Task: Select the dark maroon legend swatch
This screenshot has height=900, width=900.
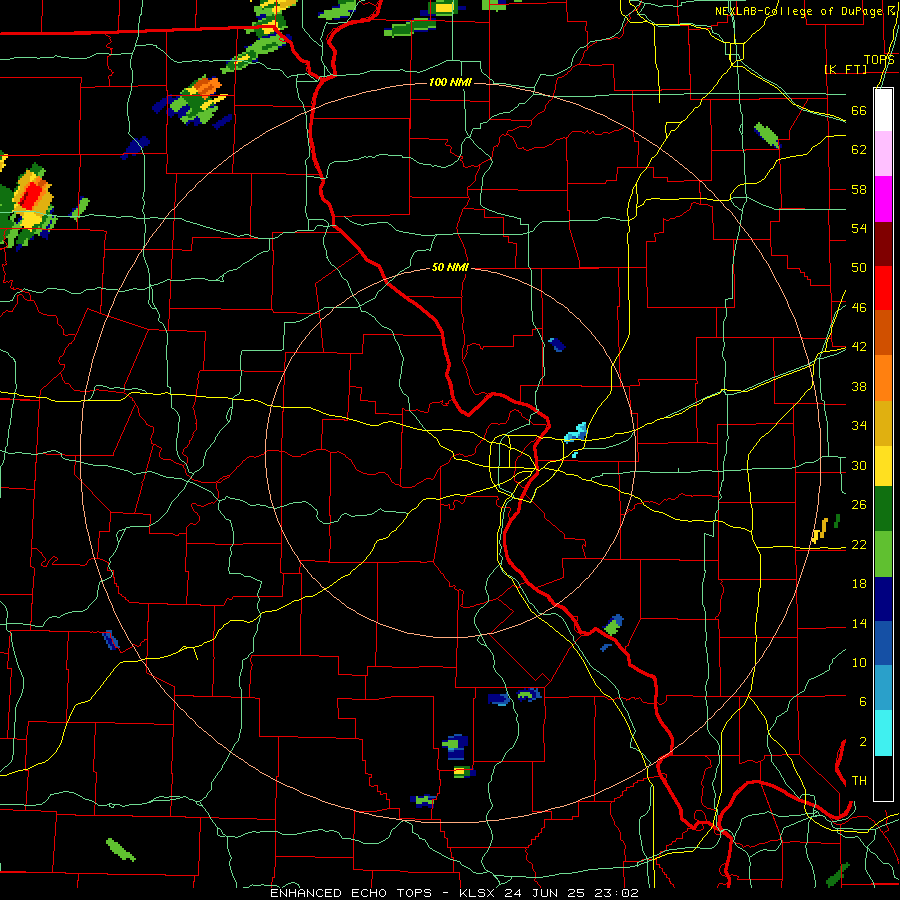Action: (883, 244)
